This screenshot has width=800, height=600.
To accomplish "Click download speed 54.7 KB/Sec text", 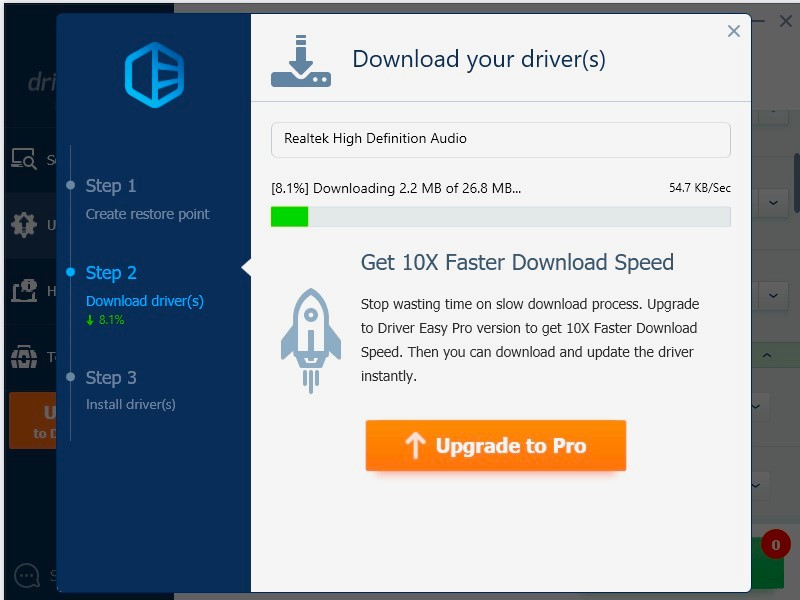I will point(699,188).
